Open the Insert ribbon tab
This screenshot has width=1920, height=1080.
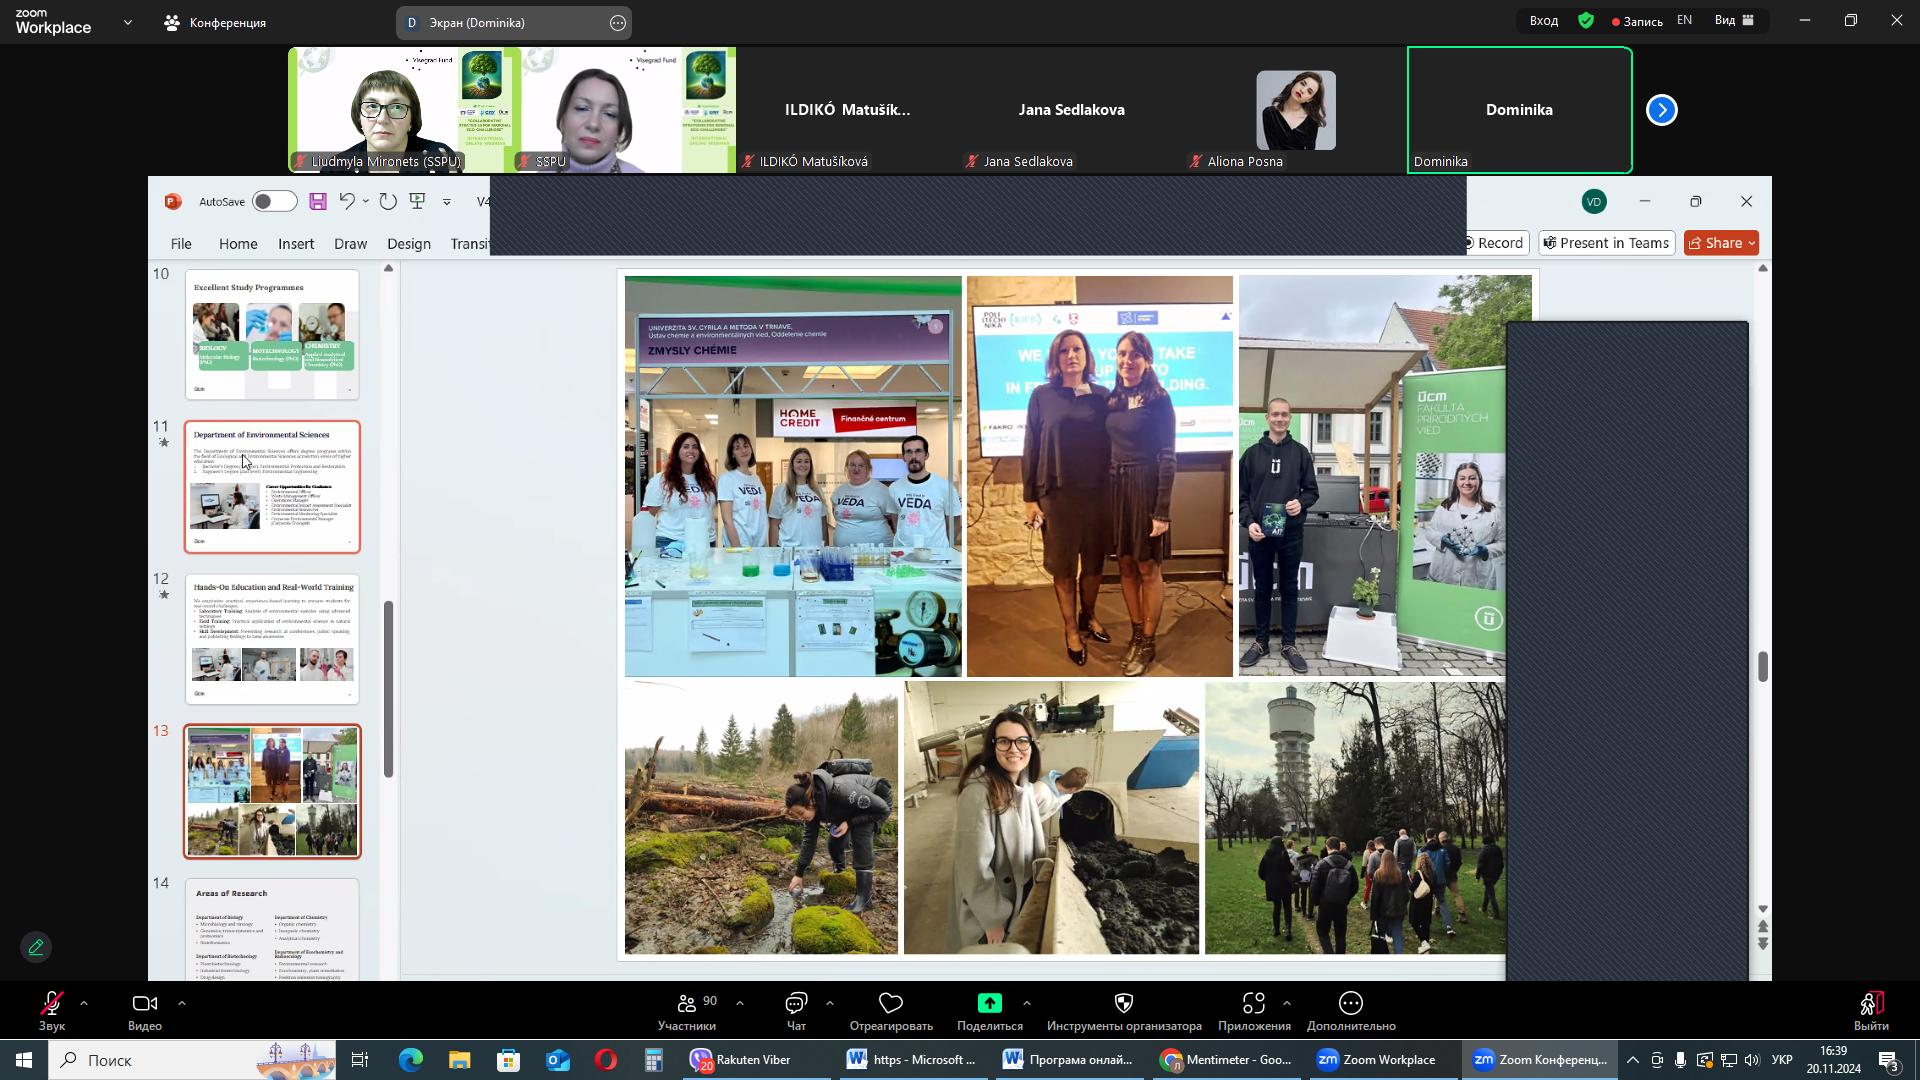[295, 244]
